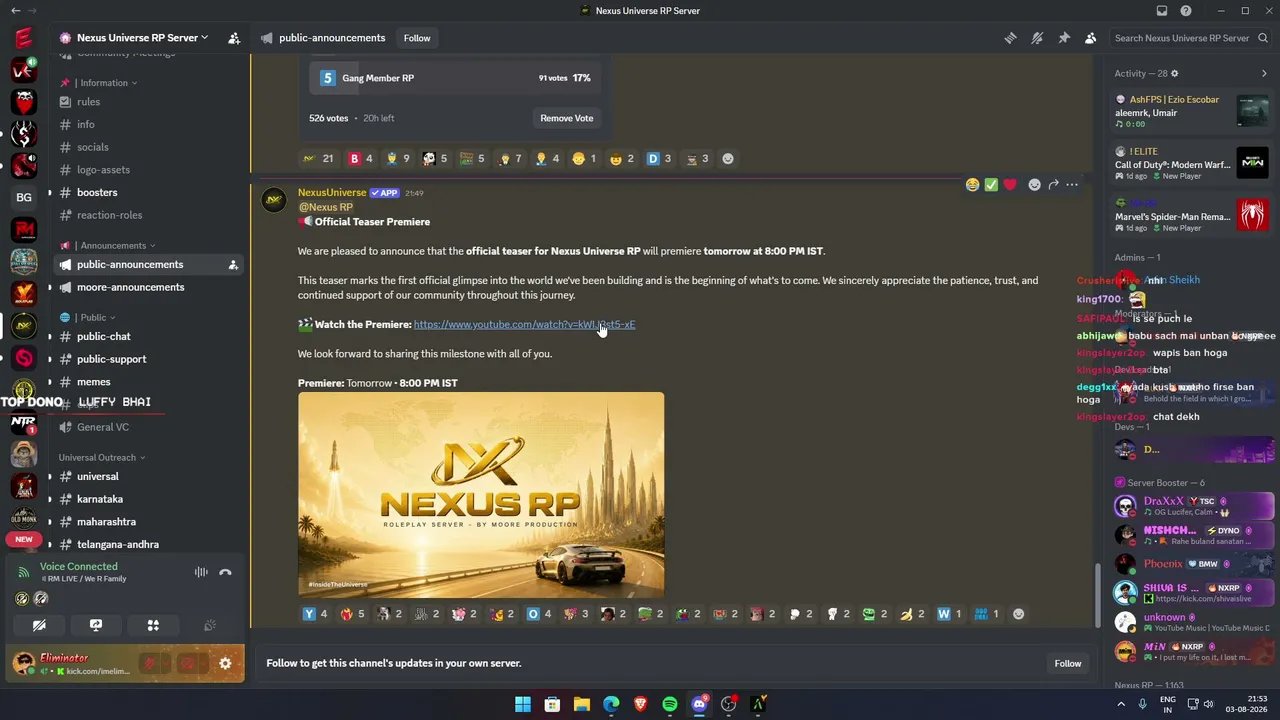Open More options on message toolbar
This screenshot has height=720, width=1280.
pyautogui.click(x=1072, y=185)
